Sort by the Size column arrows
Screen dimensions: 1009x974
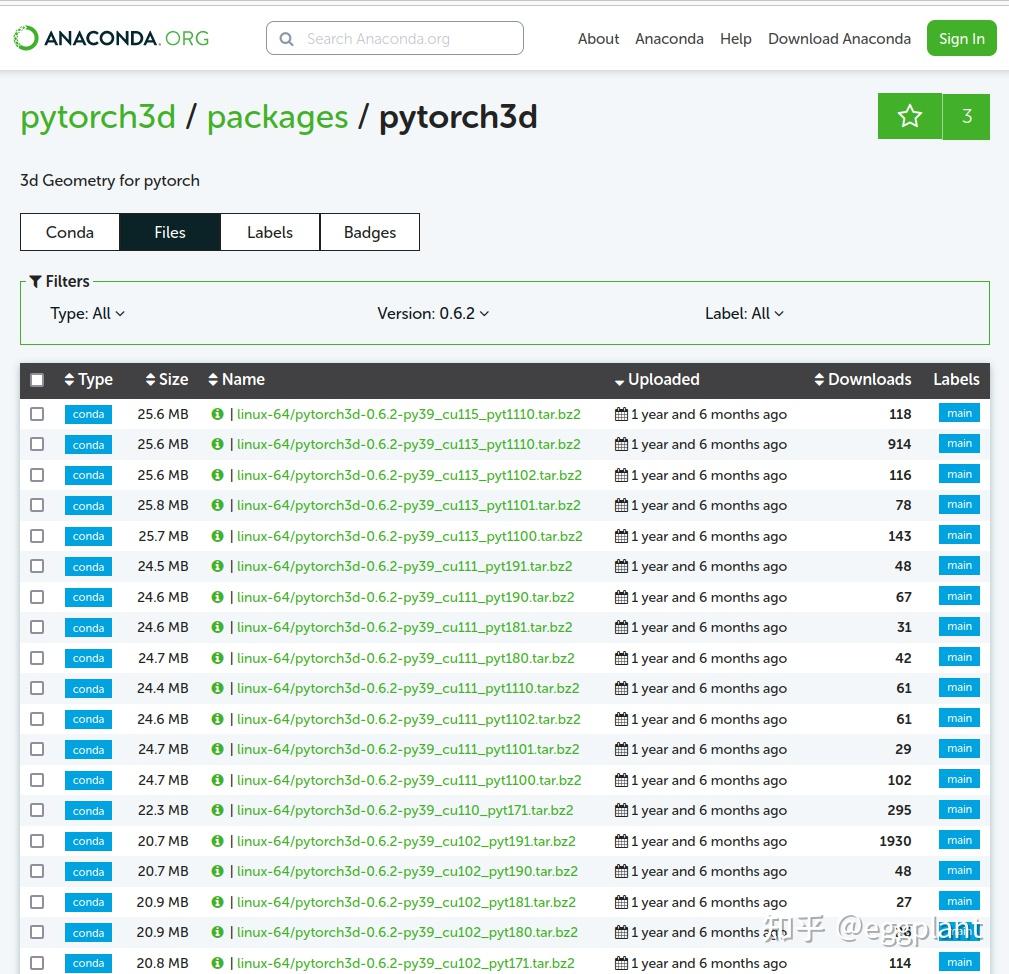click(x=150, y=380)
